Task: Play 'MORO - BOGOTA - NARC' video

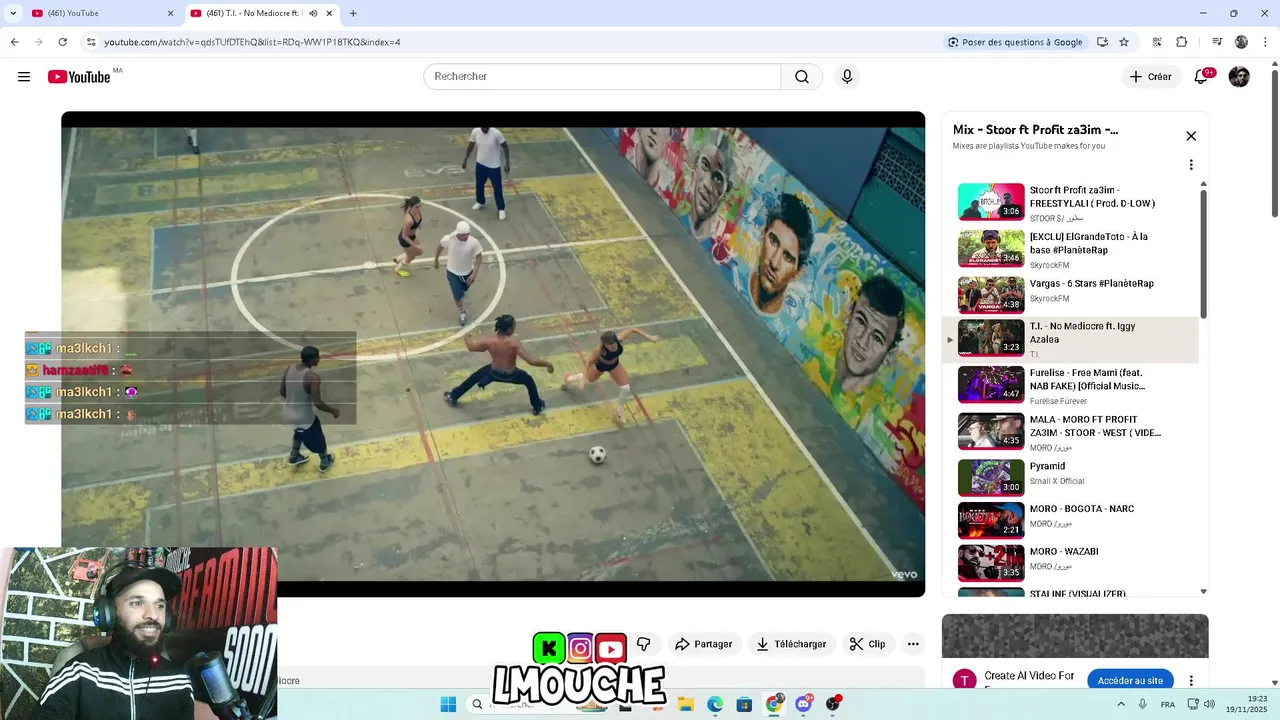Action: pyautogui.click(x=1072, y=518)
